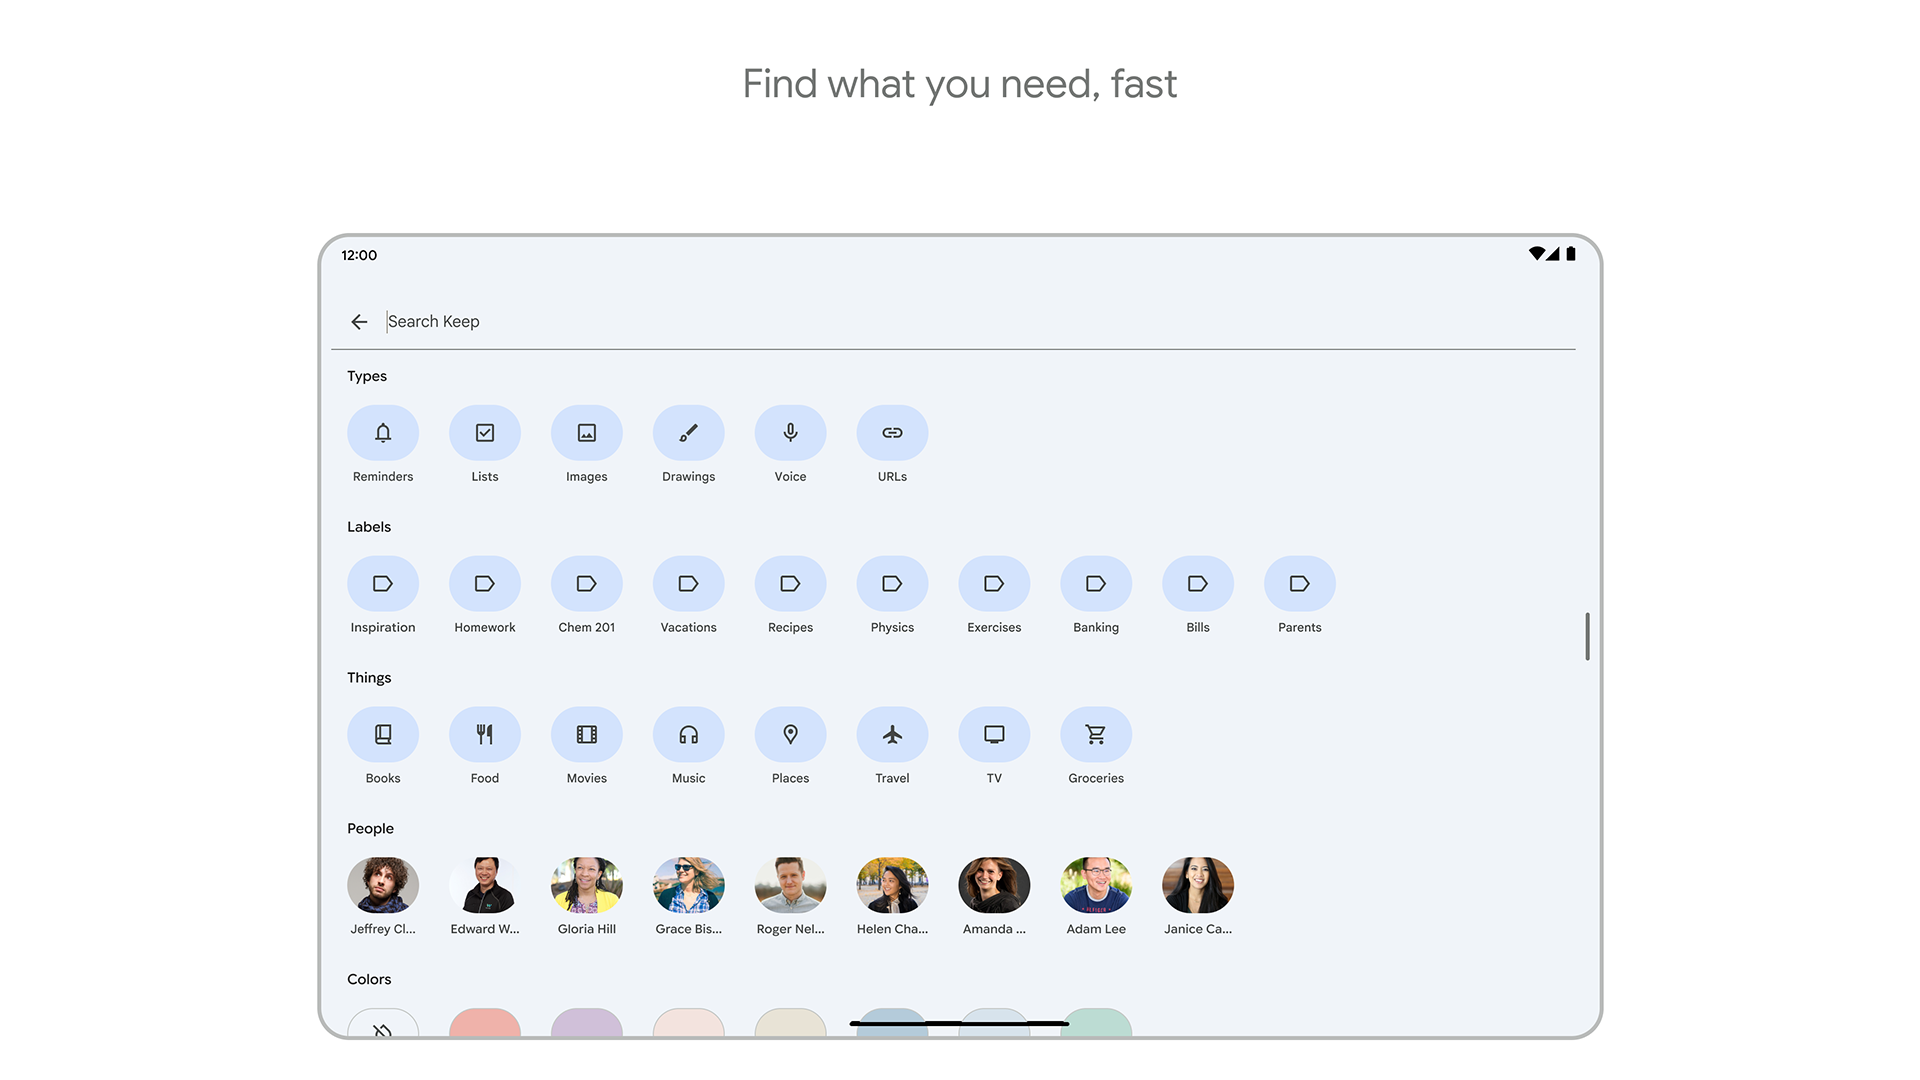Filter by URLs link icon
The width and height of the screenshot is (1920, 1080).
[893, 433]
